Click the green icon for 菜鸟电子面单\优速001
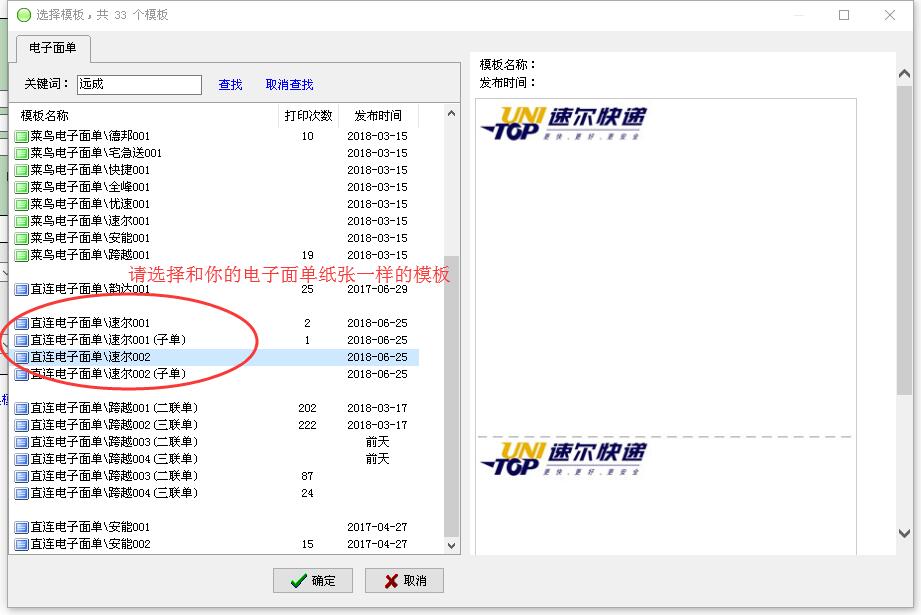The image size is (921, 615). (x=22, y=204)
